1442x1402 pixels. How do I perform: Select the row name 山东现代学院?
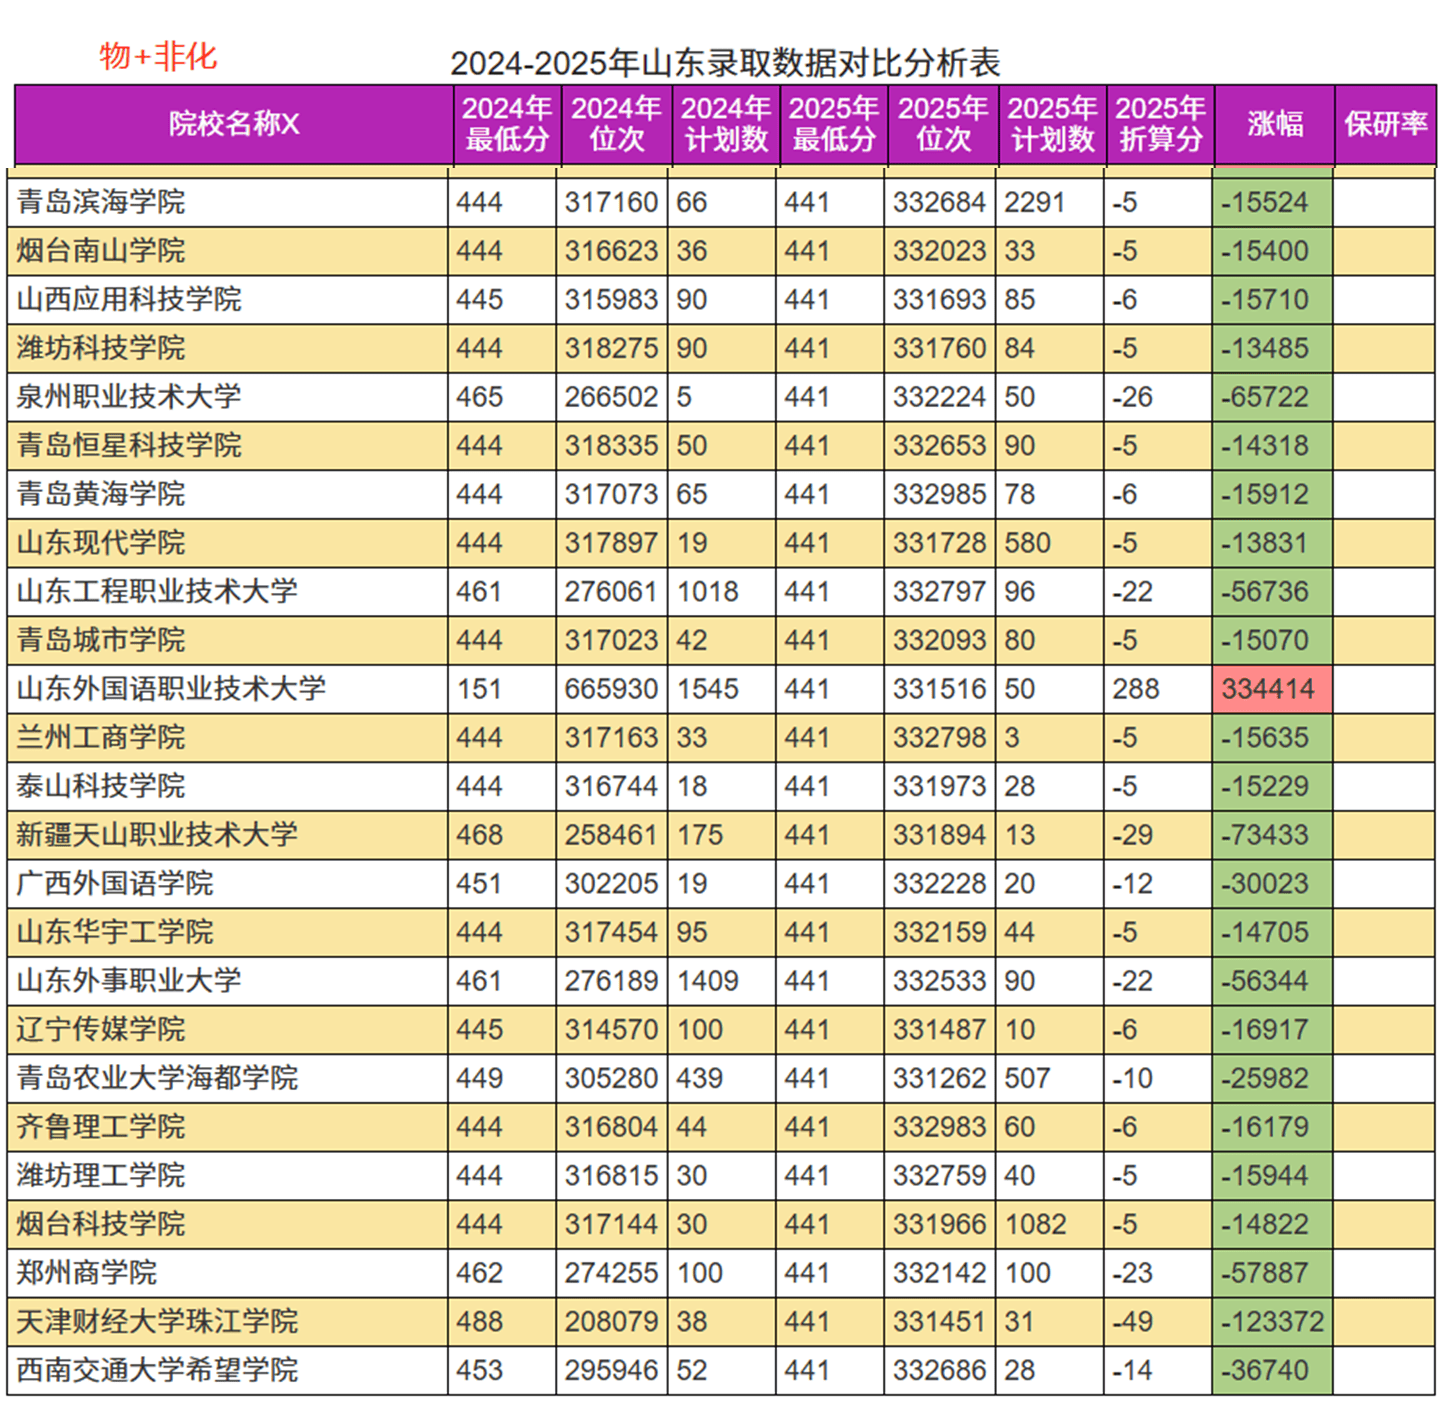[x=101, y=543]
